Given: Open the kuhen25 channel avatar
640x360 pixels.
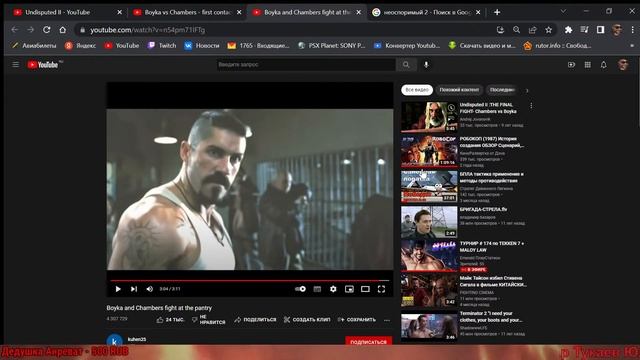Looking at the screenshot, I should coord(115,340).
